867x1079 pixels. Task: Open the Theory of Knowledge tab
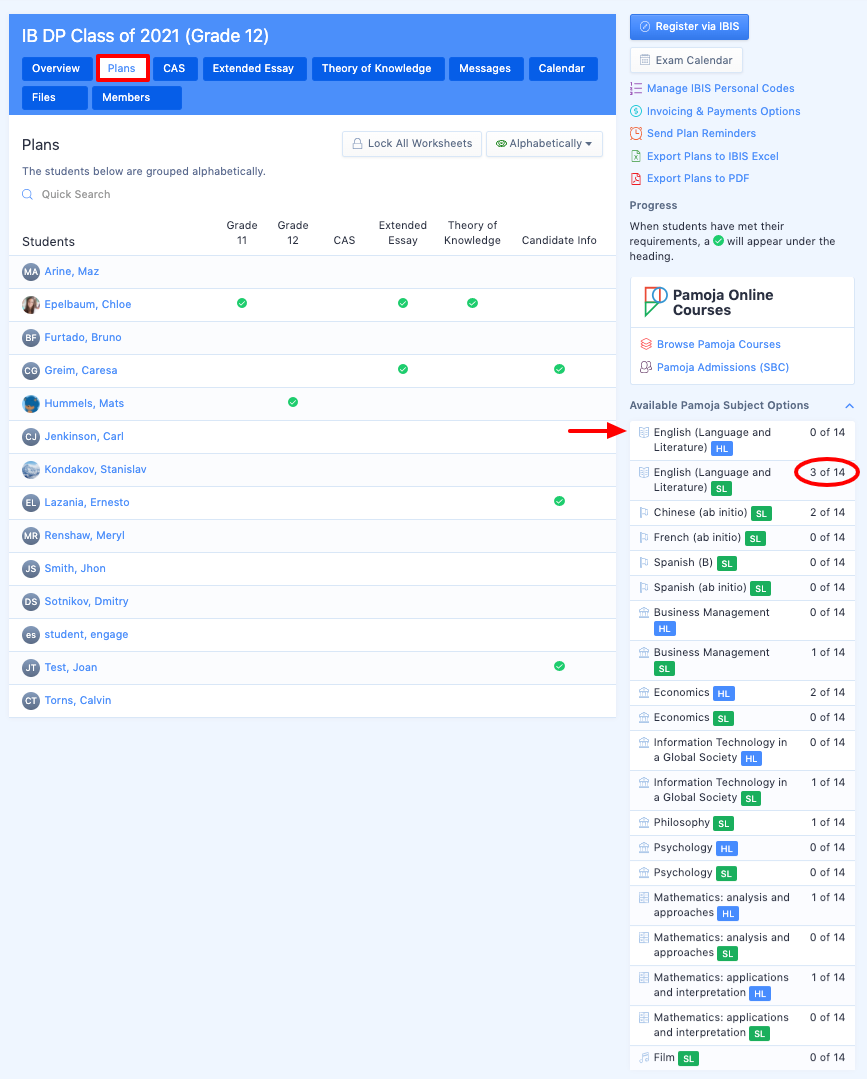coord(376,69)
